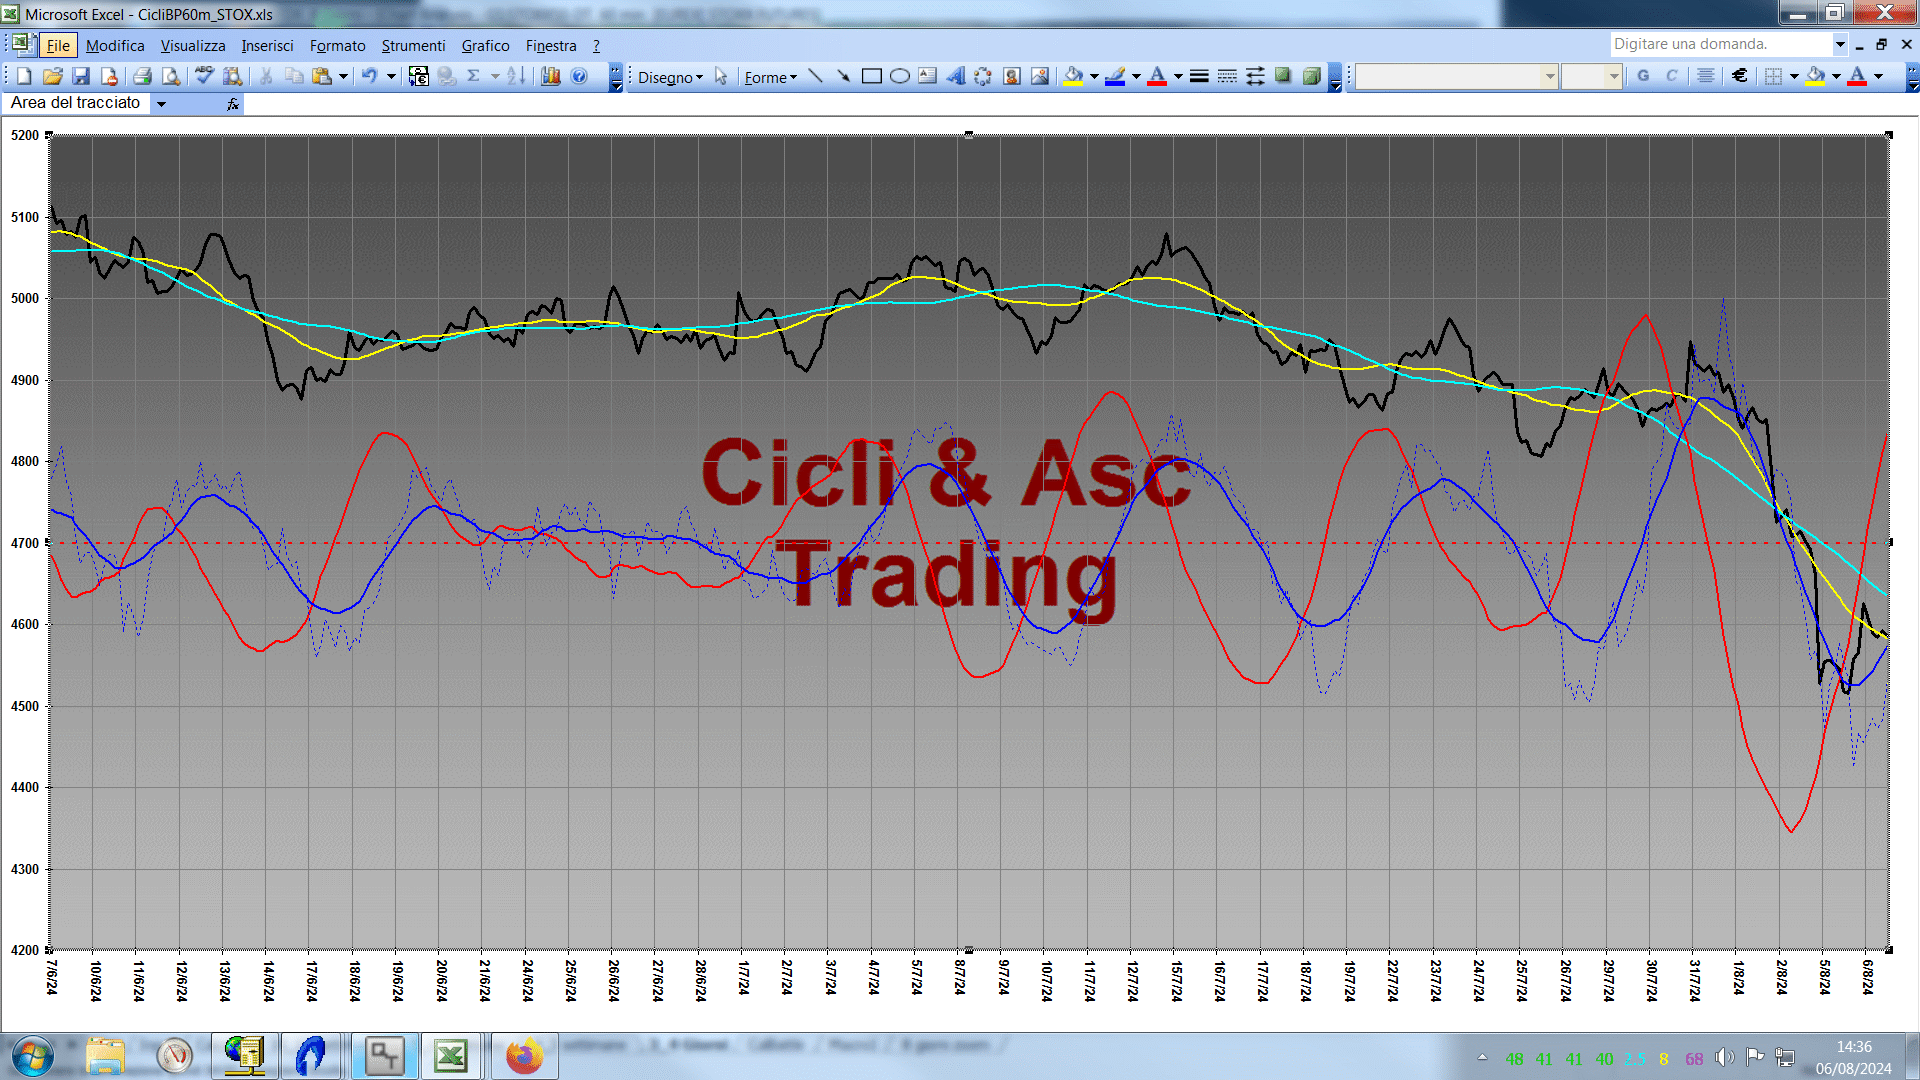The image size is (1920, 1080).
Task: Open the Chart Wizard icon
Action: pyautogui.click(x=551, y=76)
